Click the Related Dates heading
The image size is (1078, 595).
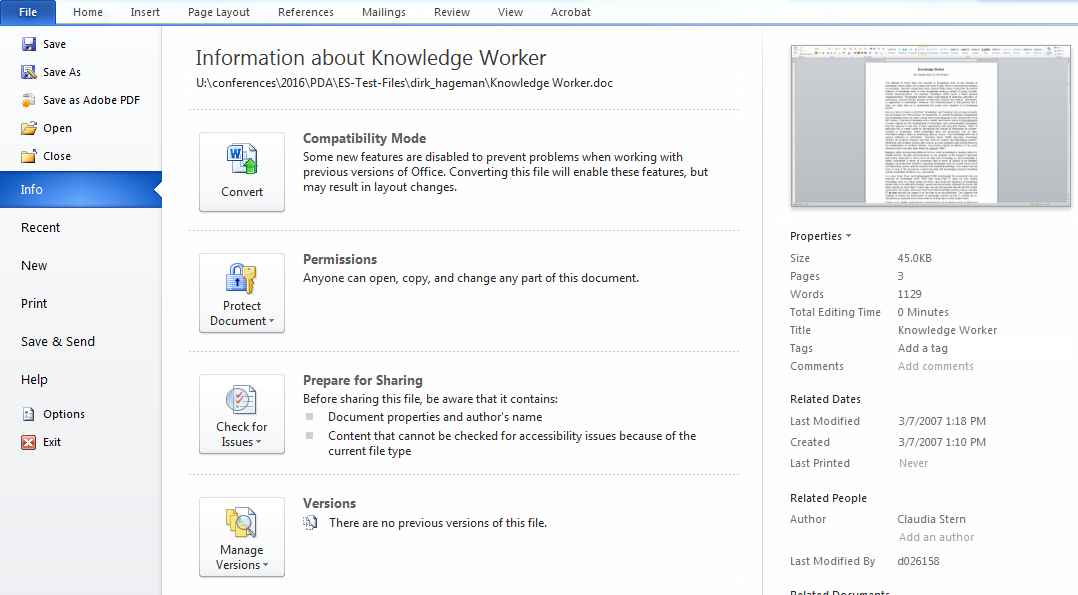(825, 399)
